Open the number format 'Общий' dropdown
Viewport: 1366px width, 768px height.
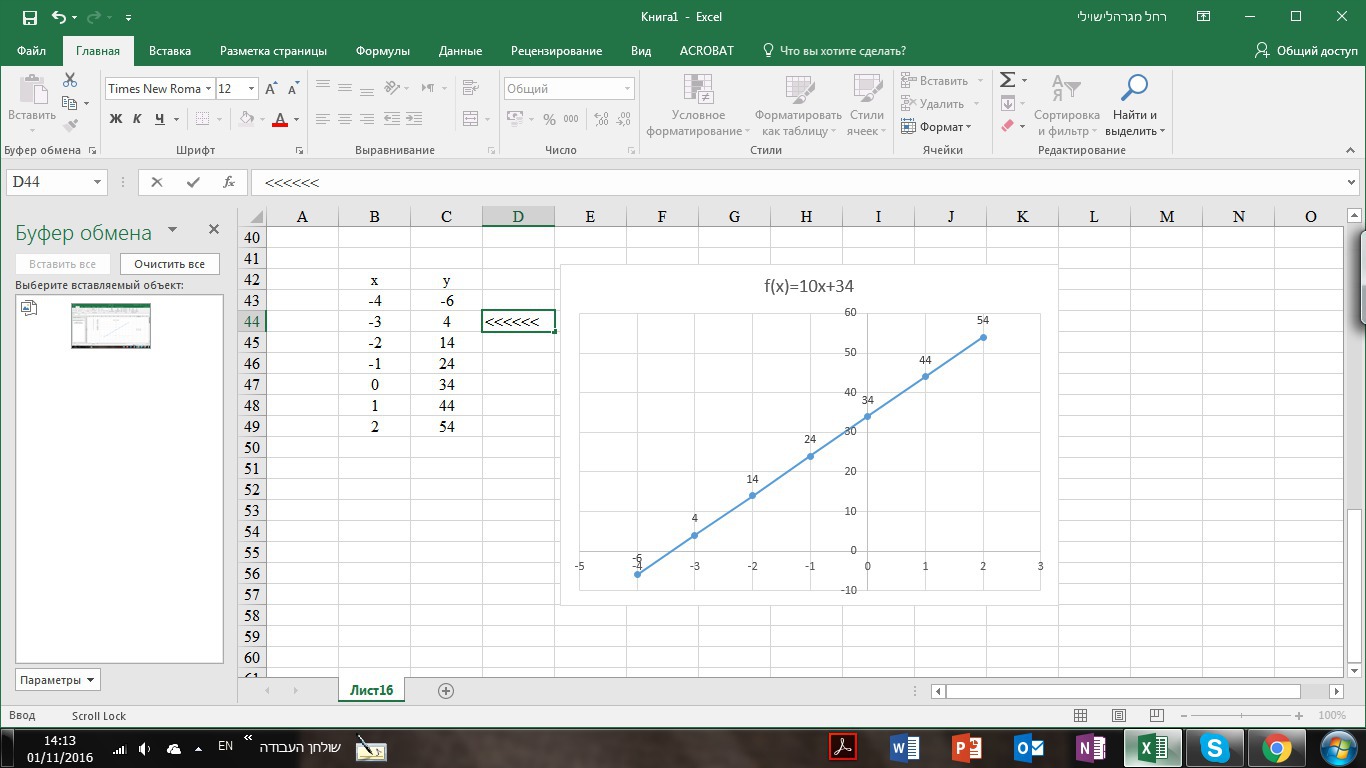point(627,89)
